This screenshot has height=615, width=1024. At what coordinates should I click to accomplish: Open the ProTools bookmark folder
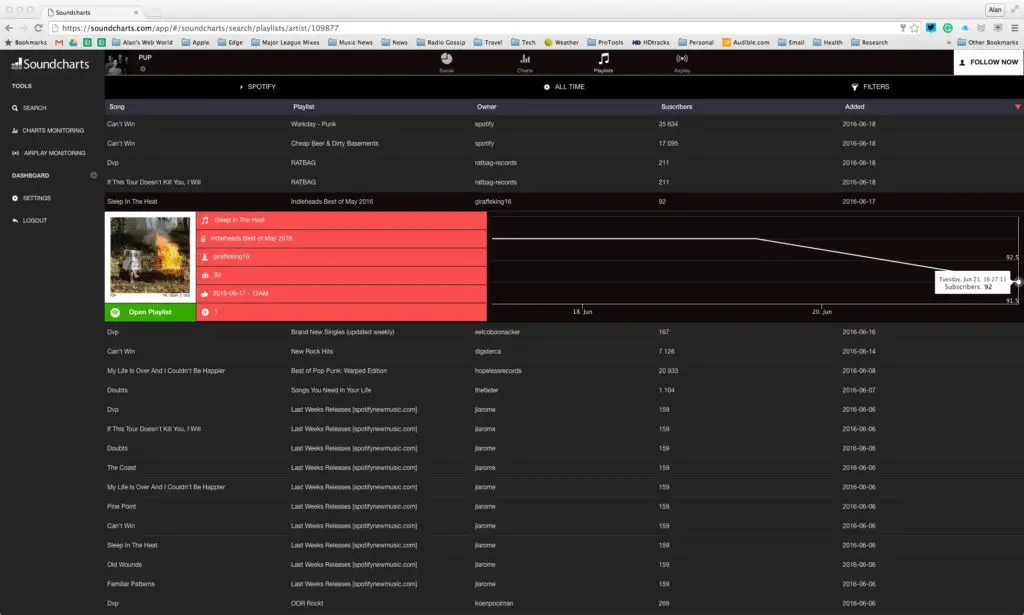(x=605, y=42)
